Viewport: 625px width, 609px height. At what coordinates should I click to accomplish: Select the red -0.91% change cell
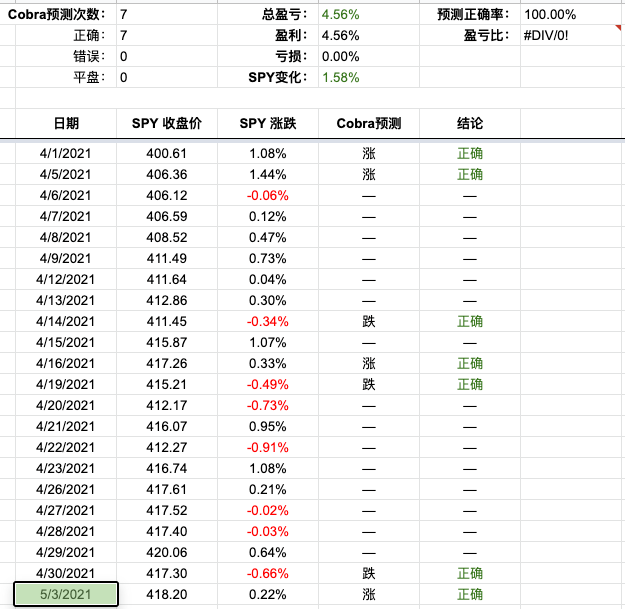(x=267, y=447)
